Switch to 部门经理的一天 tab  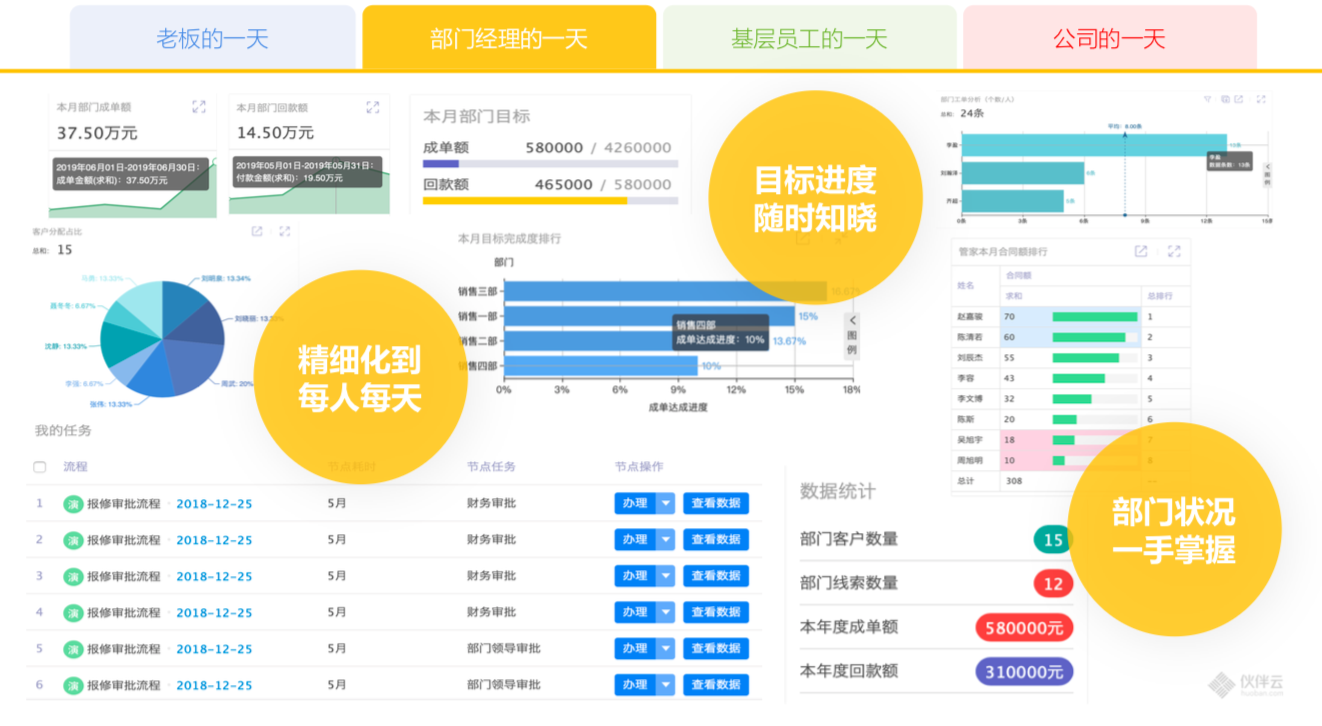click(509, 38)
